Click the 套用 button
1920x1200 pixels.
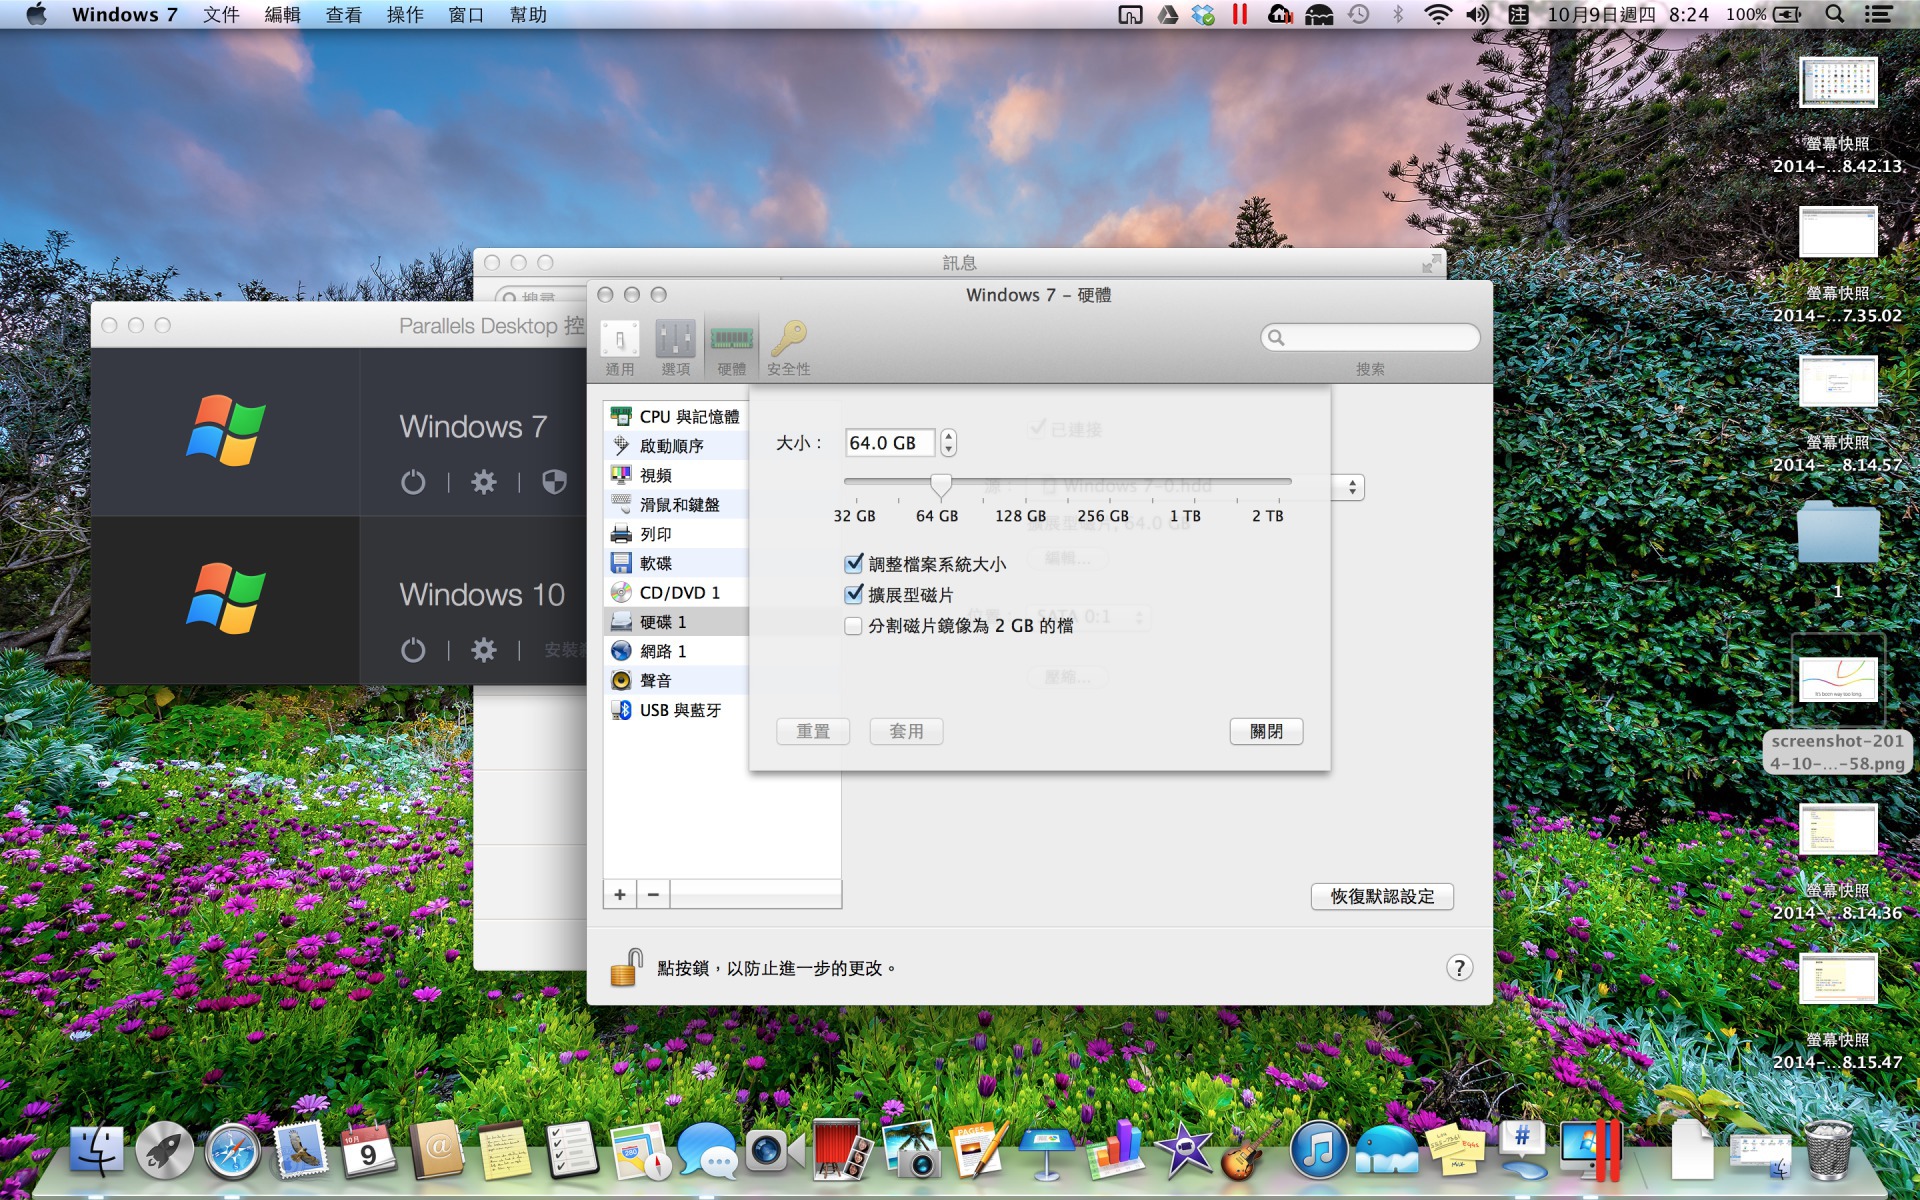(906, 731)
